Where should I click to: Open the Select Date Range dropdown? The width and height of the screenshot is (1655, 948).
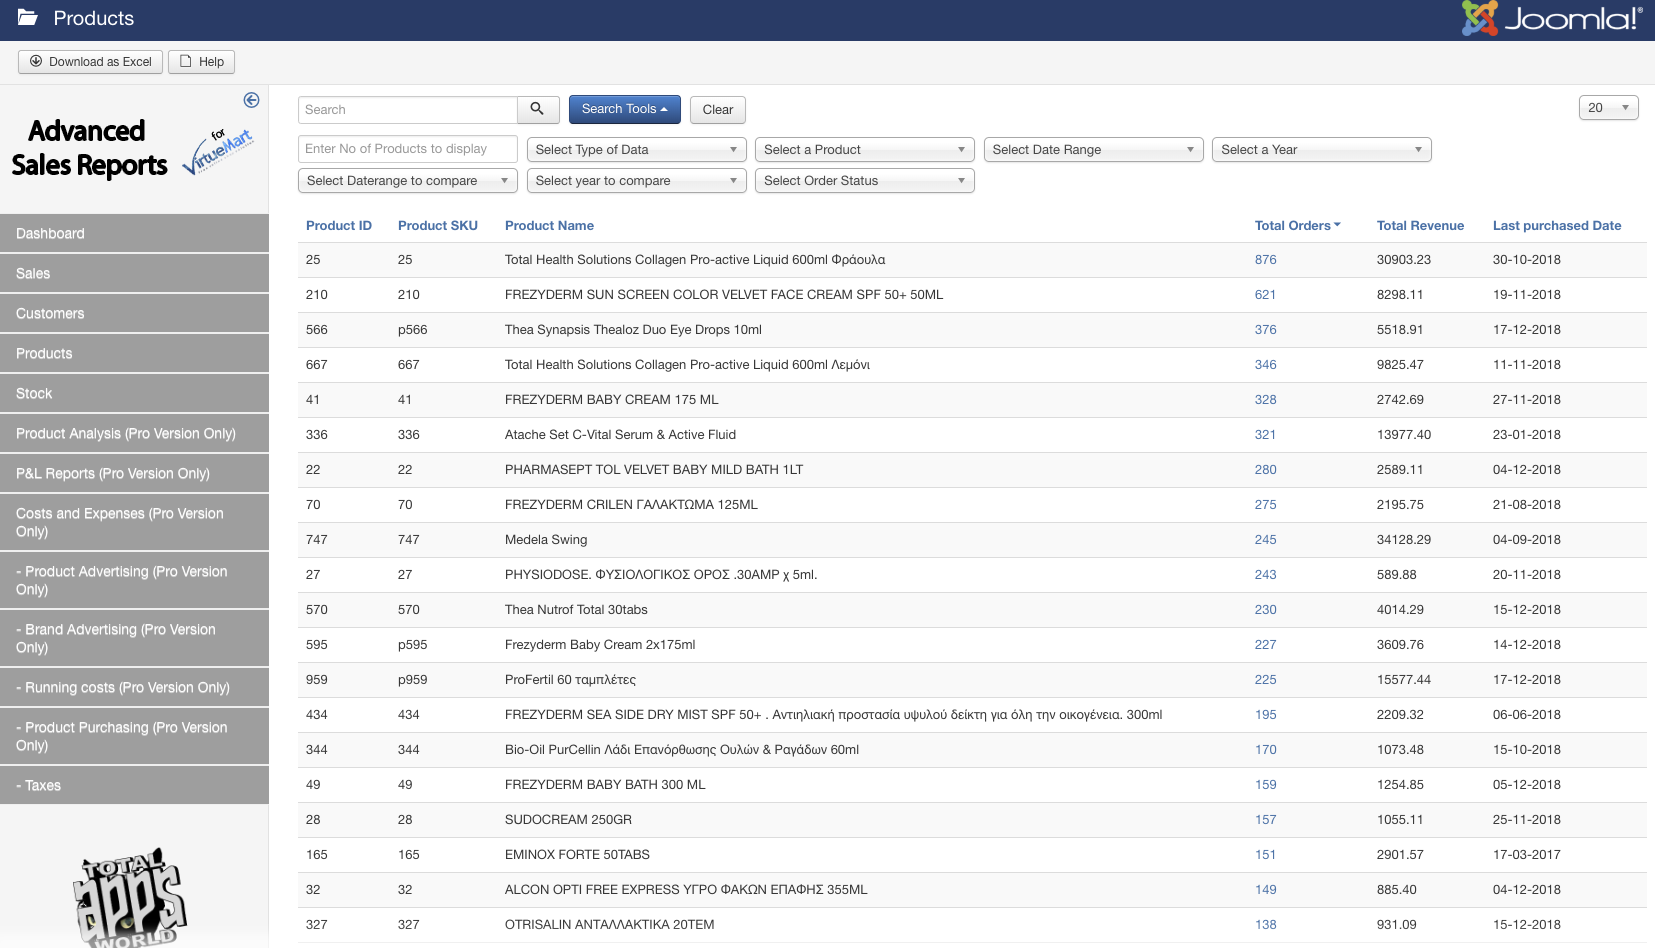pyautogui.click(x=1093, y=150)
